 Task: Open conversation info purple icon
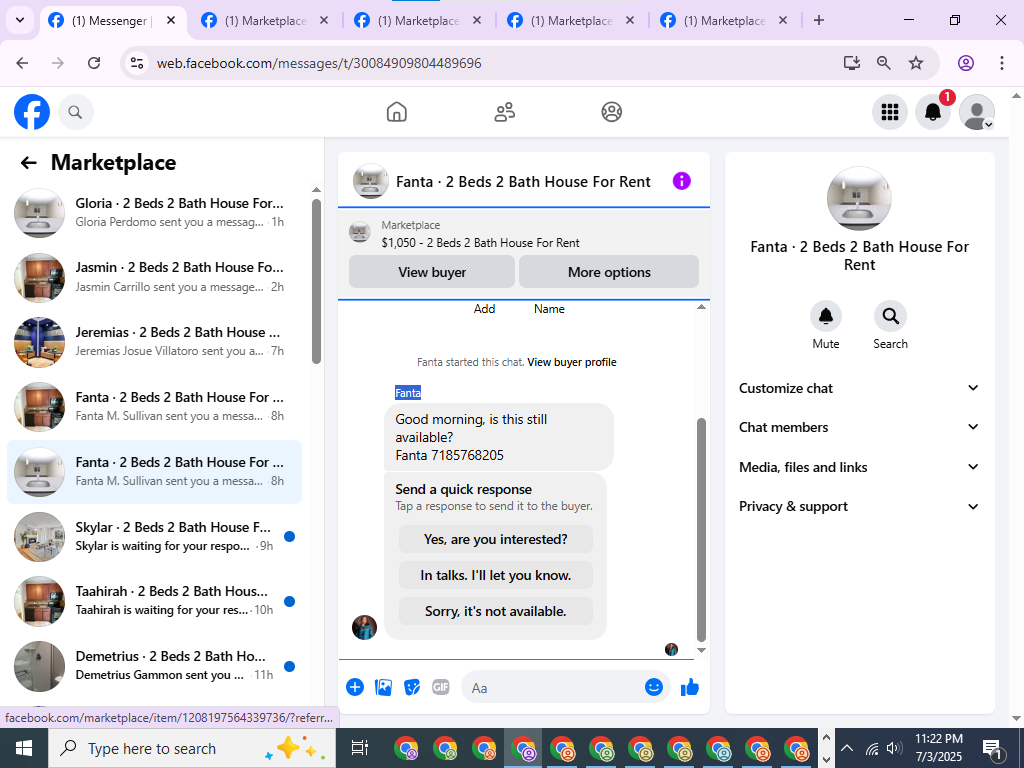pos(681,181)
